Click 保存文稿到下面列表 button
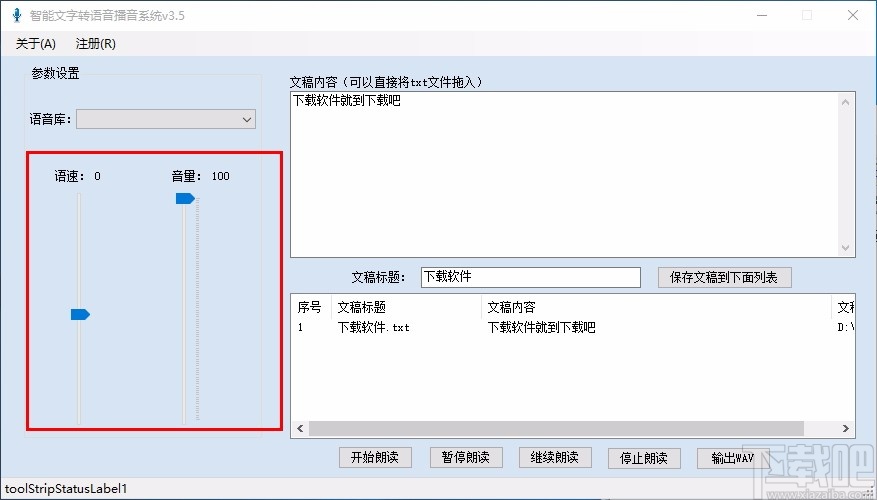The width and height of the screenshot is (877, 500). point(724,277)
